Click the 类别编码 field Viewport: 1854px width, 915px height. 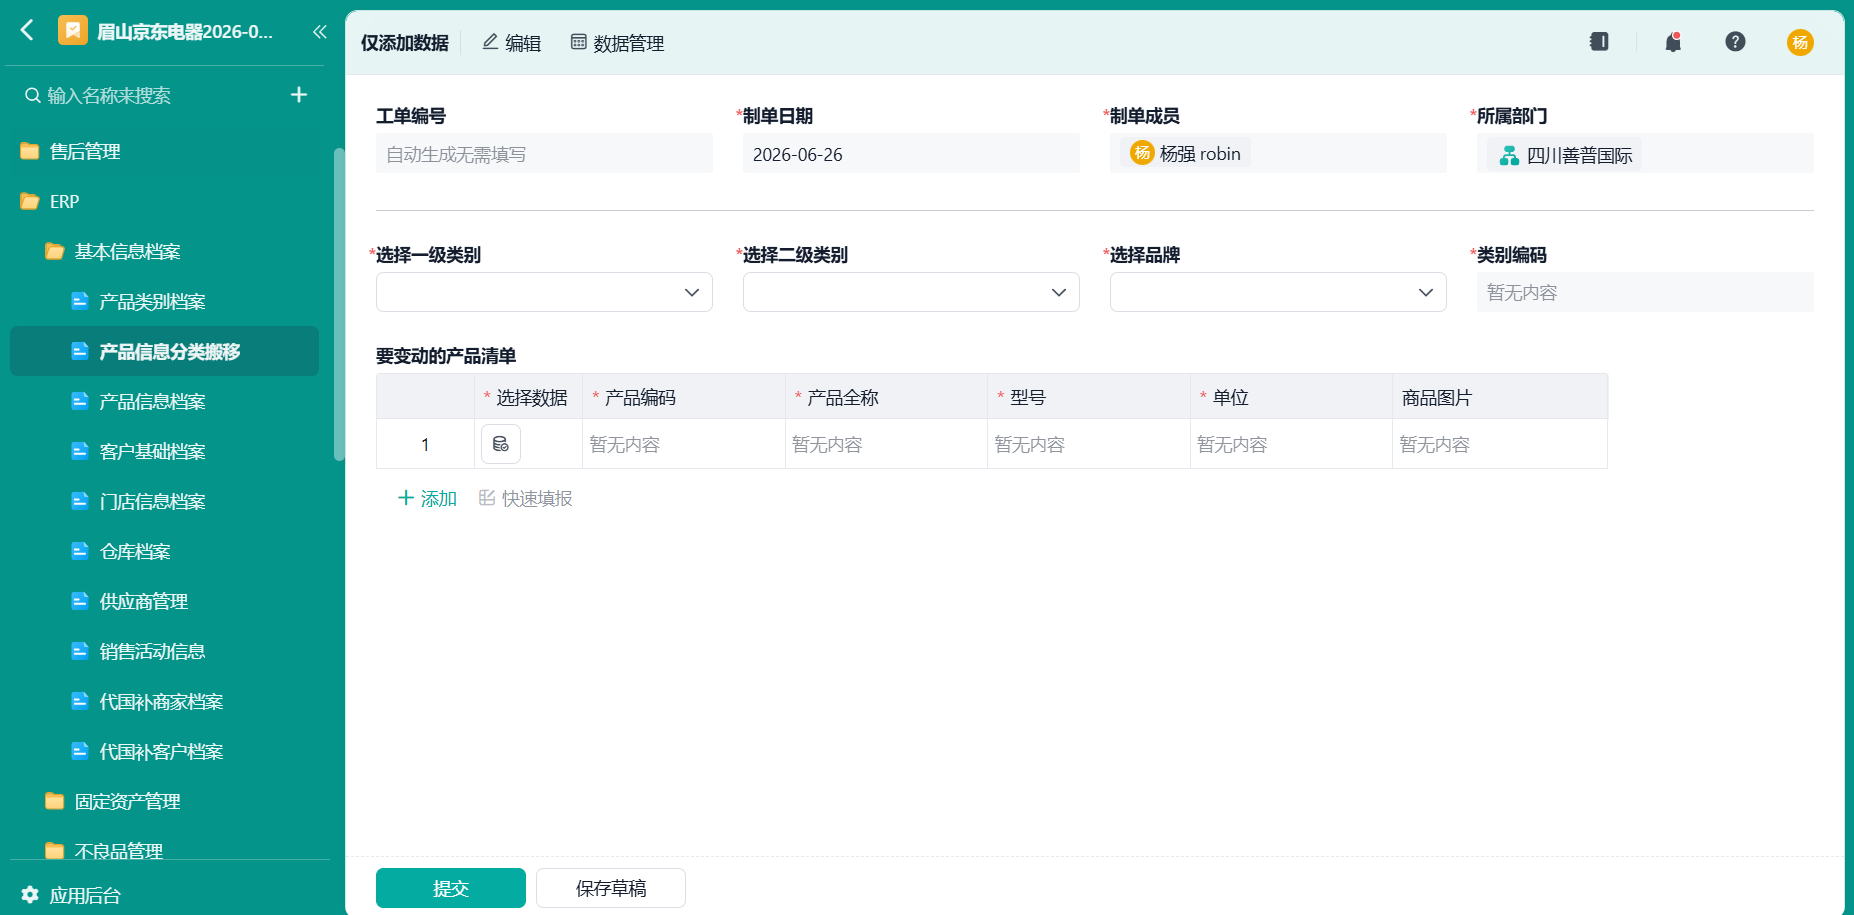(1645, 292)
